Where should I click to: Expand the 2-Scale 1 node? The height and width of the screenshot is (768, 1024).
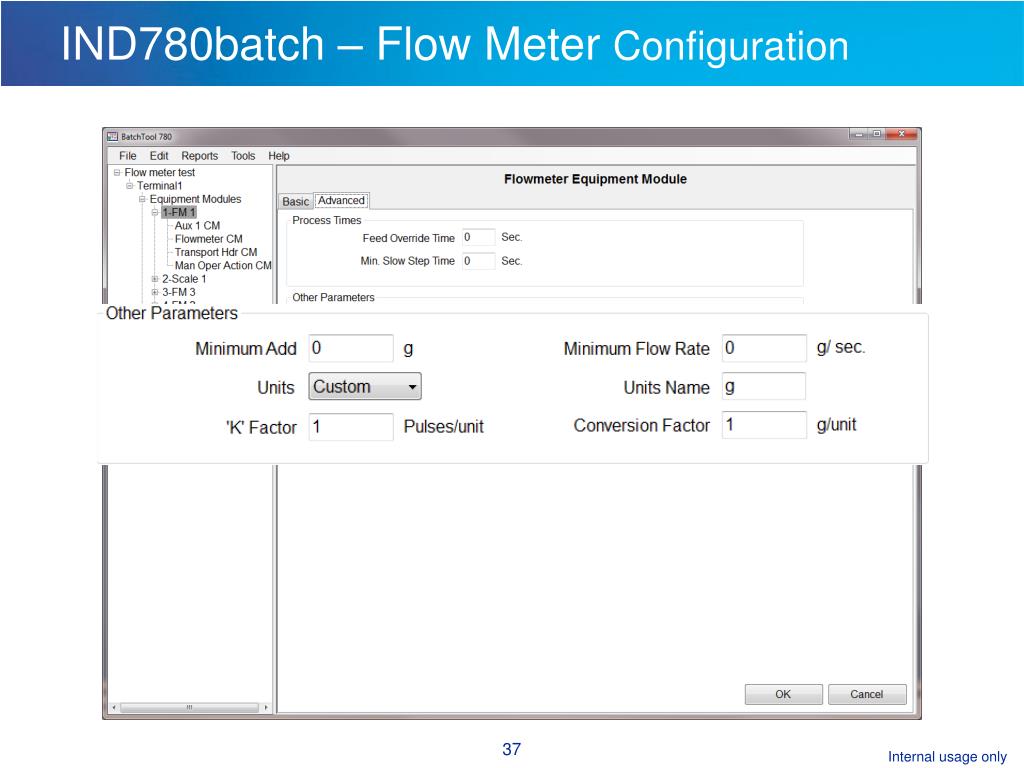[155, 279]
